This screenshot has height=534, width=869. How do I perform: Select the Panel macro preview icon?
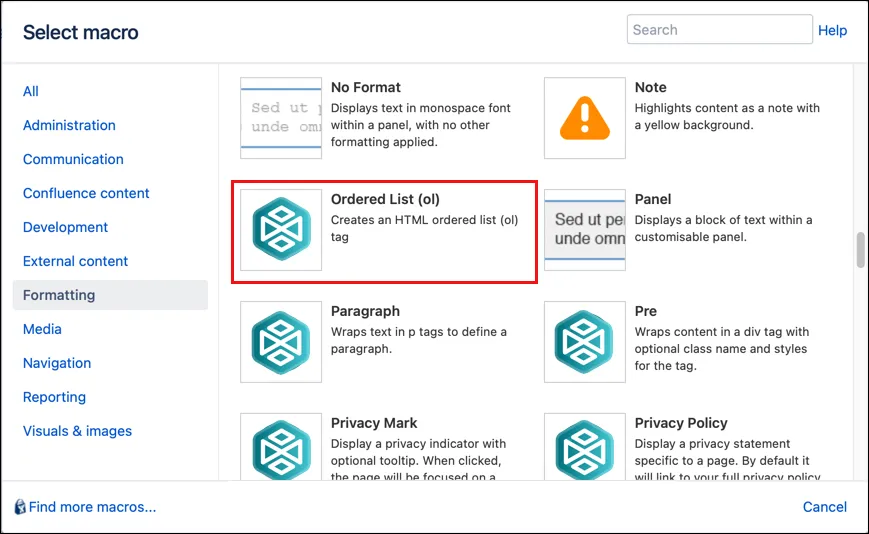(585, 230)
